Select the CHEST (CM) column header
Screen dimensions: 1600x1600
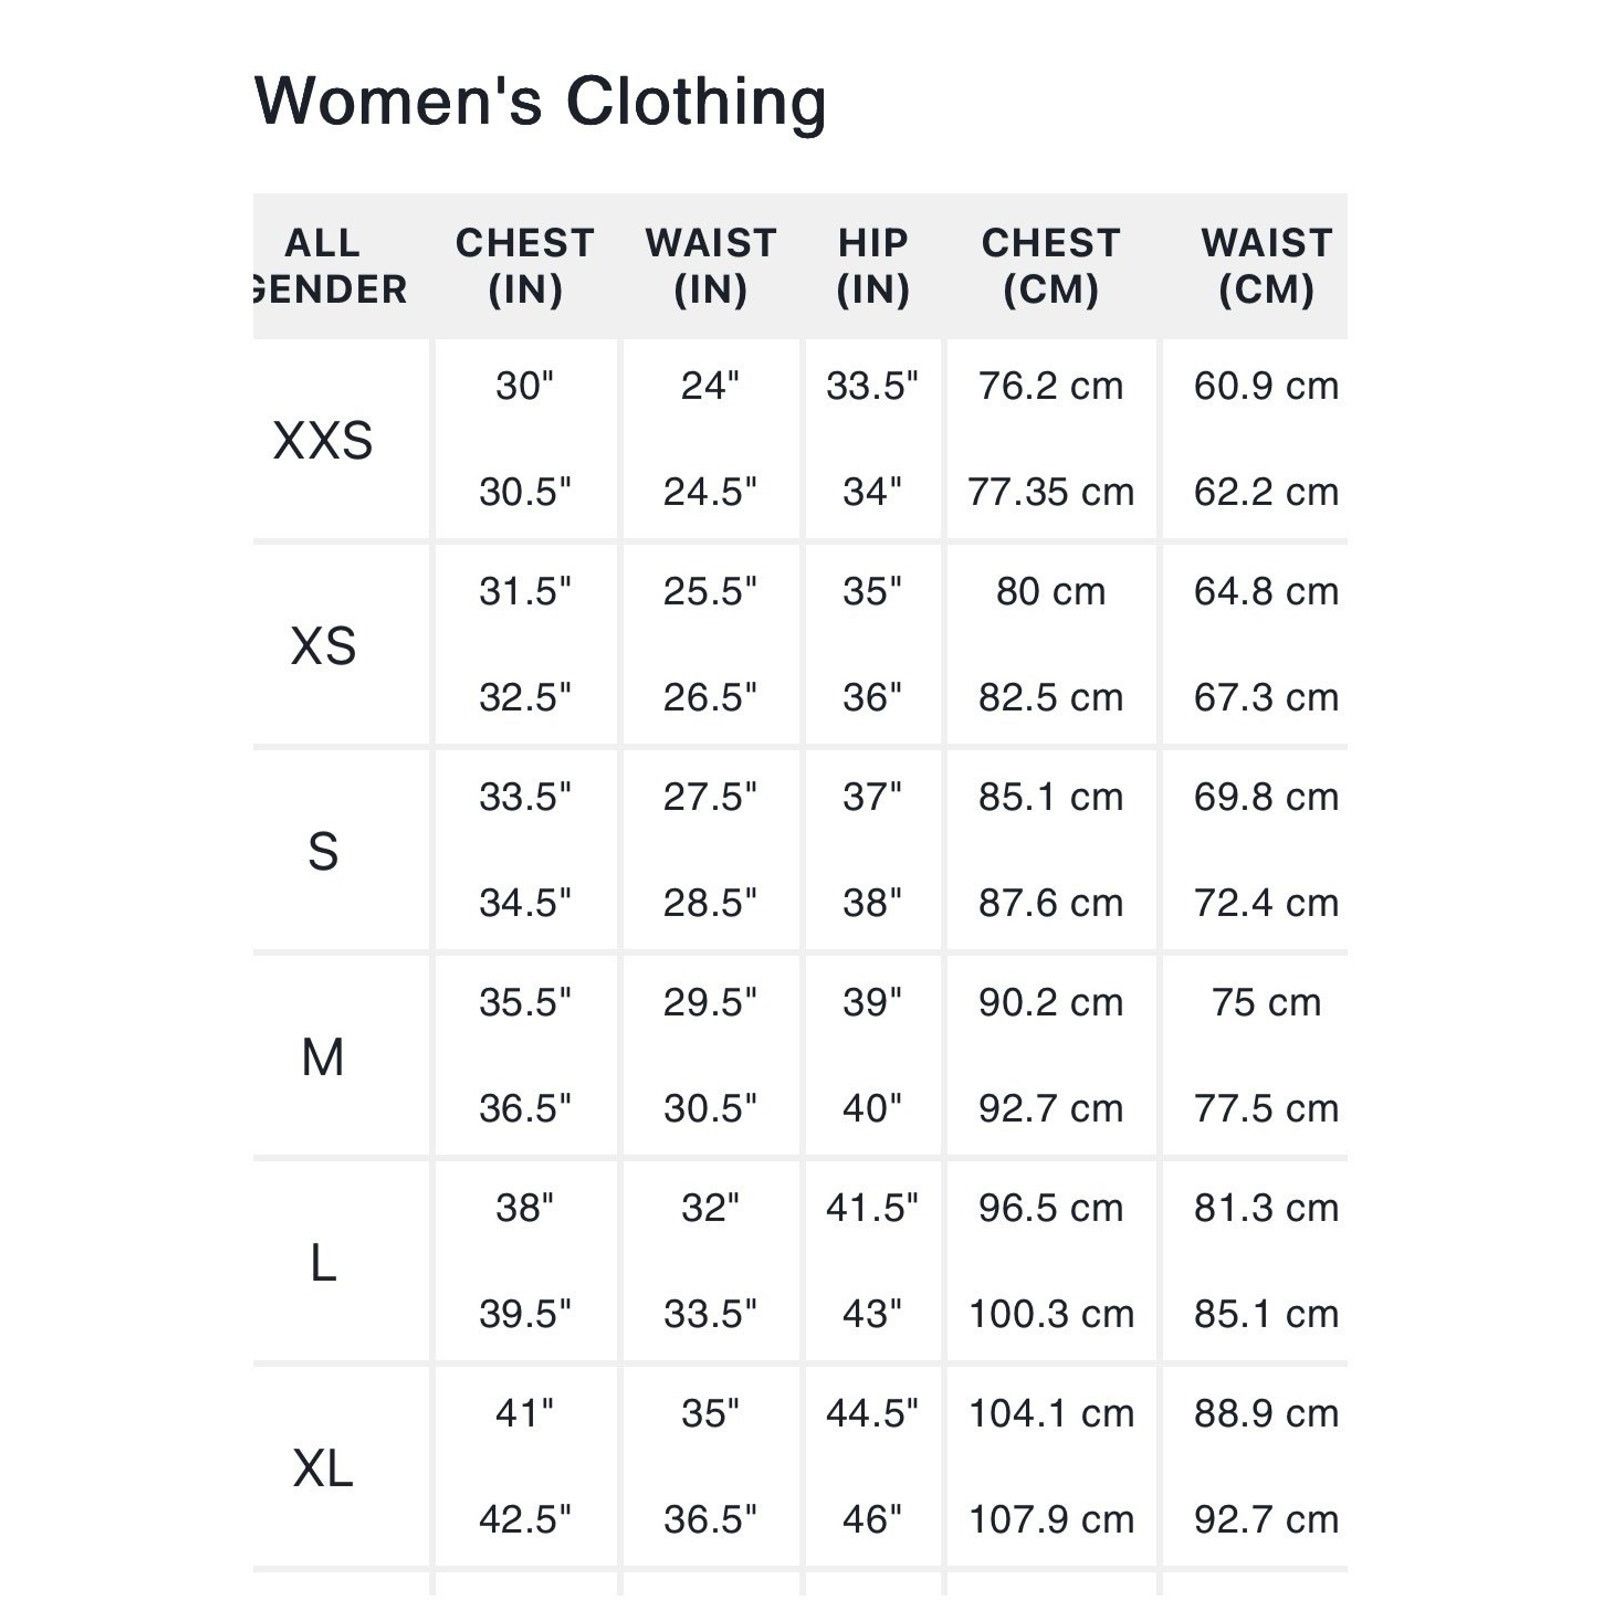pos(1051,266)
